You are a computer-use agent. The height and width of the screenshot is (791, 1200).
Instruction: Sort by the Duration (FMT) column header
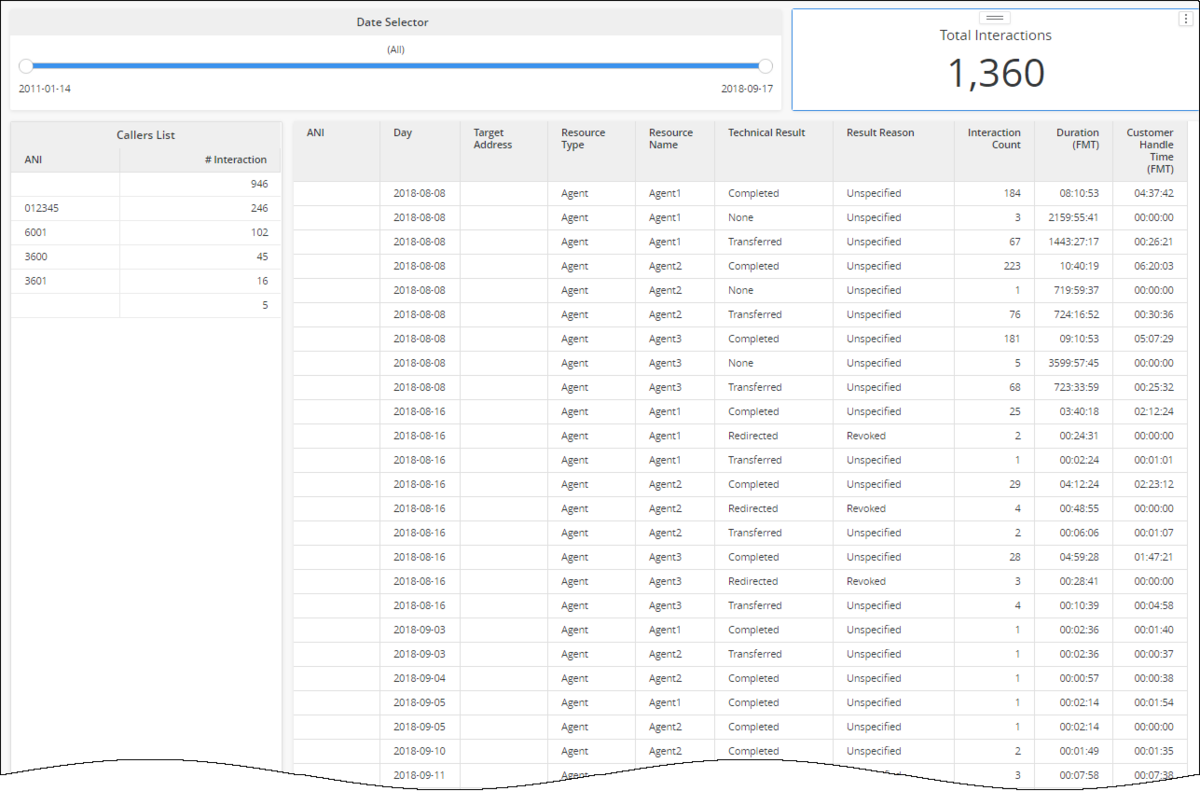(x=1077, y=139)
